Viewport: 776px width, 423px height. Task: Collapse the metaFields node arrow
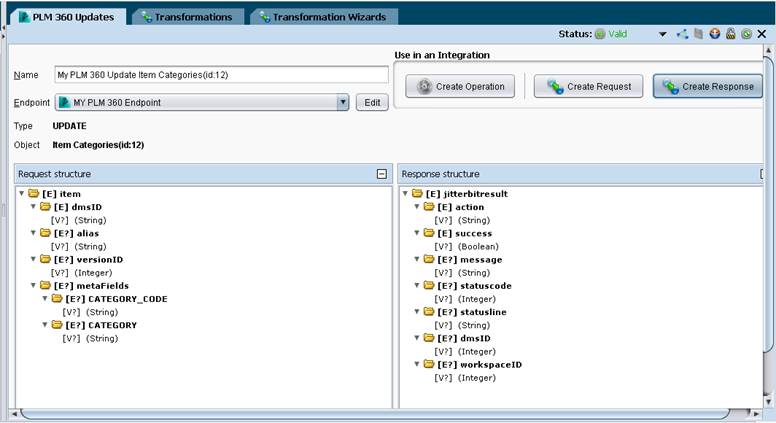pos(33,285)
